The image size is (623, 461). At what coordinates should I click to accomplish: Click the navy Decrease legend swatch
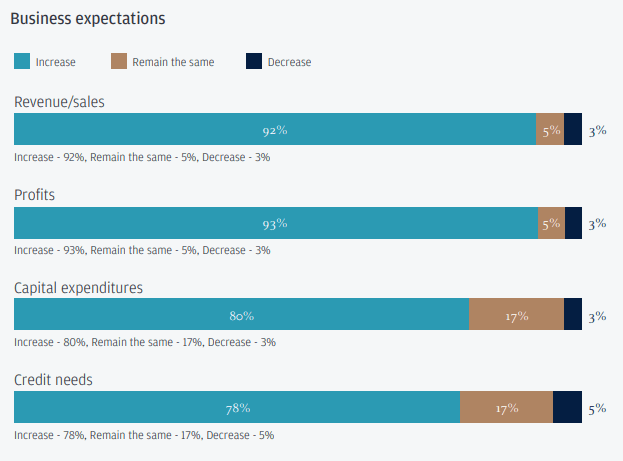tap(253, 62)
